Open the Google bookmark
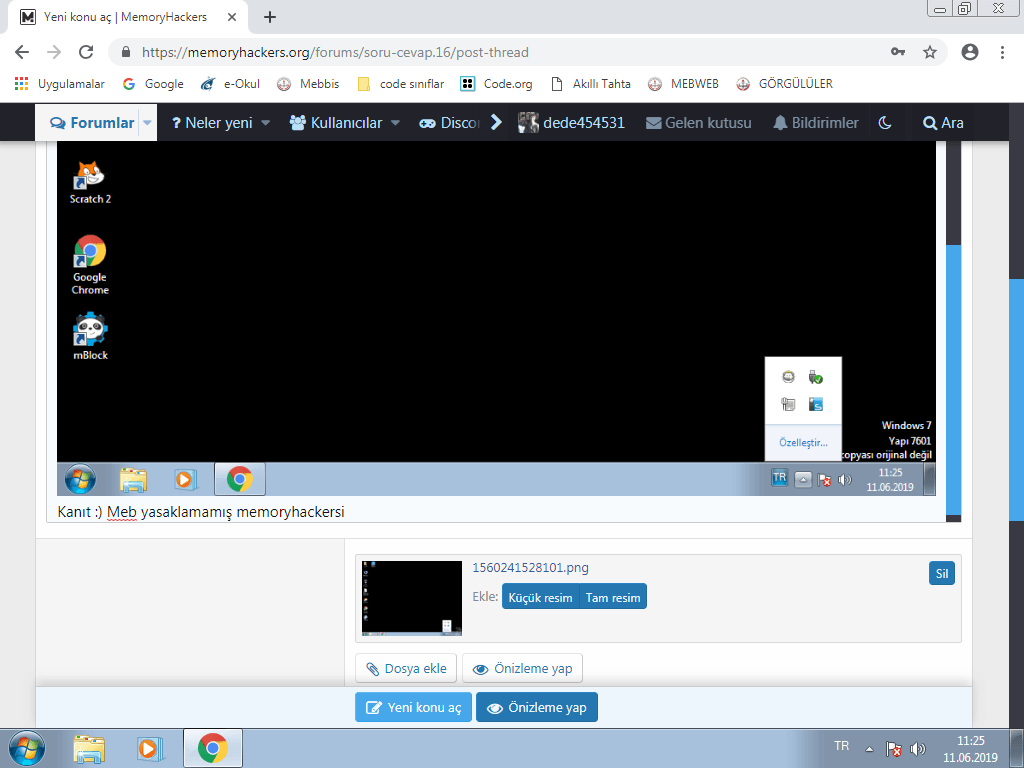Image resolution: width=1024 pixels, height=768 pixels. [x=153, y=84]
